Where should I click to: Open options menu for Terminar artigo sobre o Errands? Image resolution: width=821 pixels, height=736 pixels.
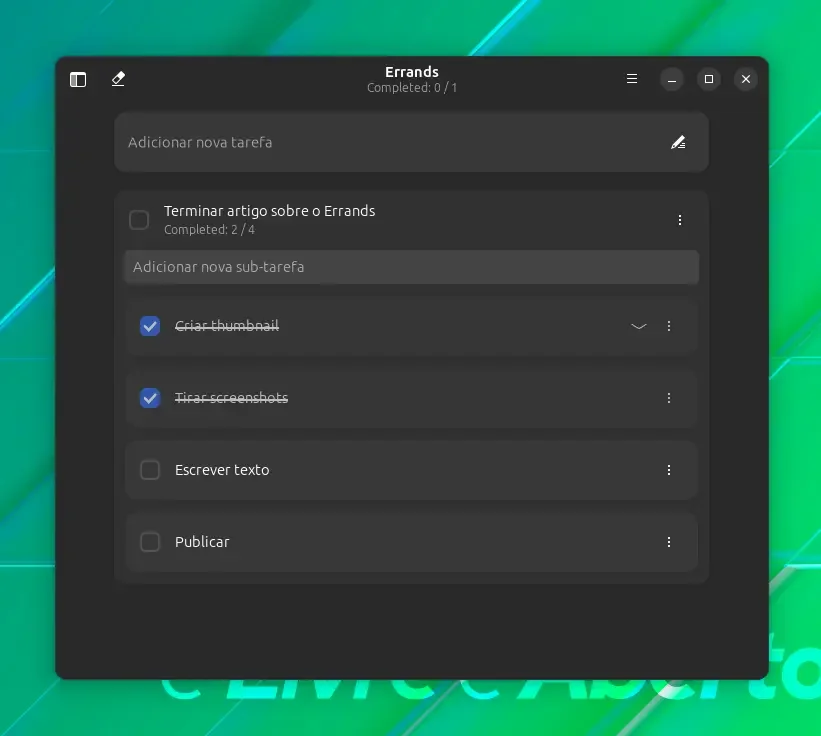point(680,220)
